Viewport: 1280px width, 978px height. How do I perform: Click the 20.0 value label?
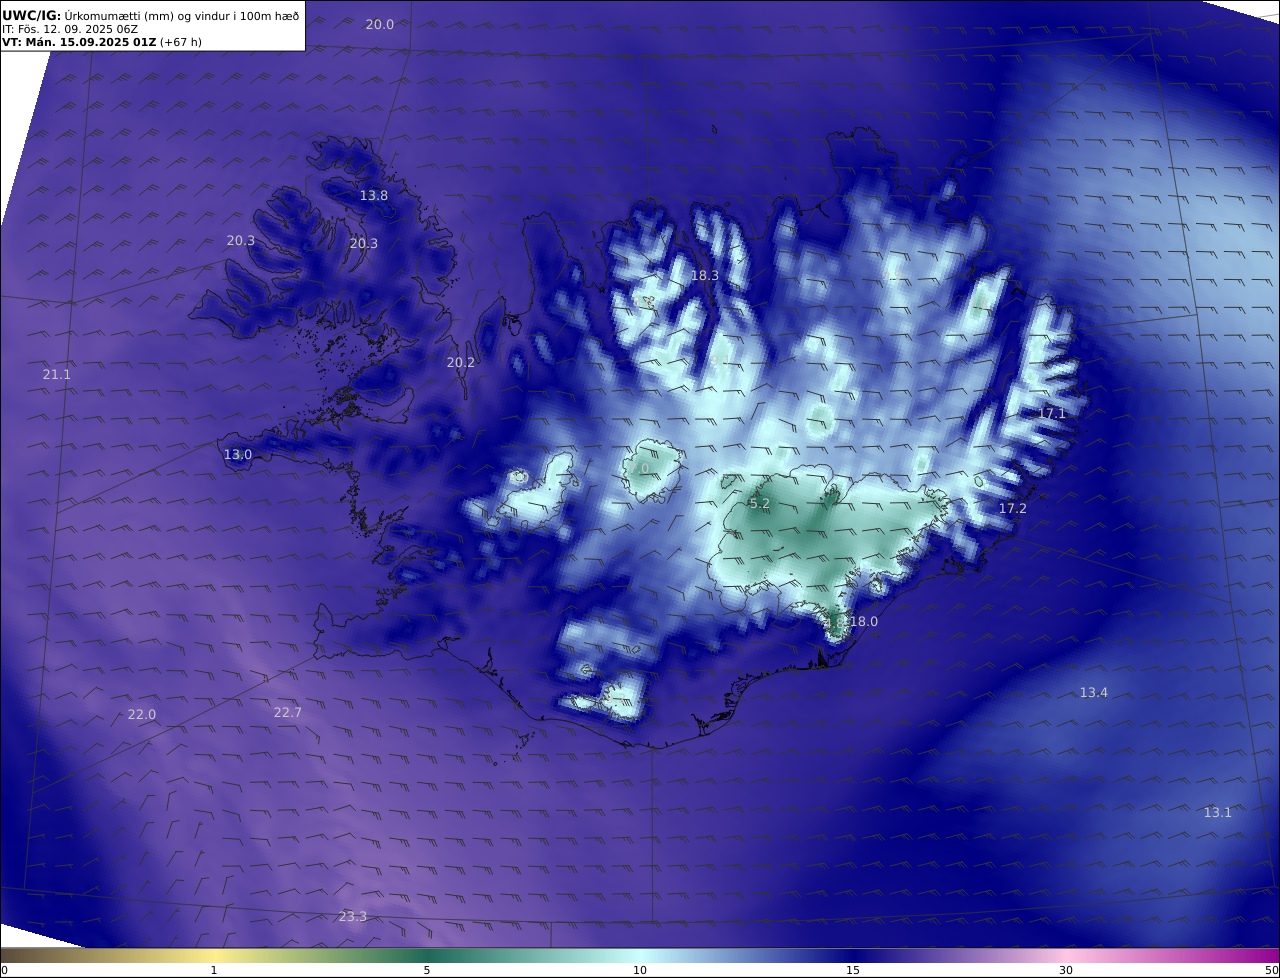click(379, 24)
